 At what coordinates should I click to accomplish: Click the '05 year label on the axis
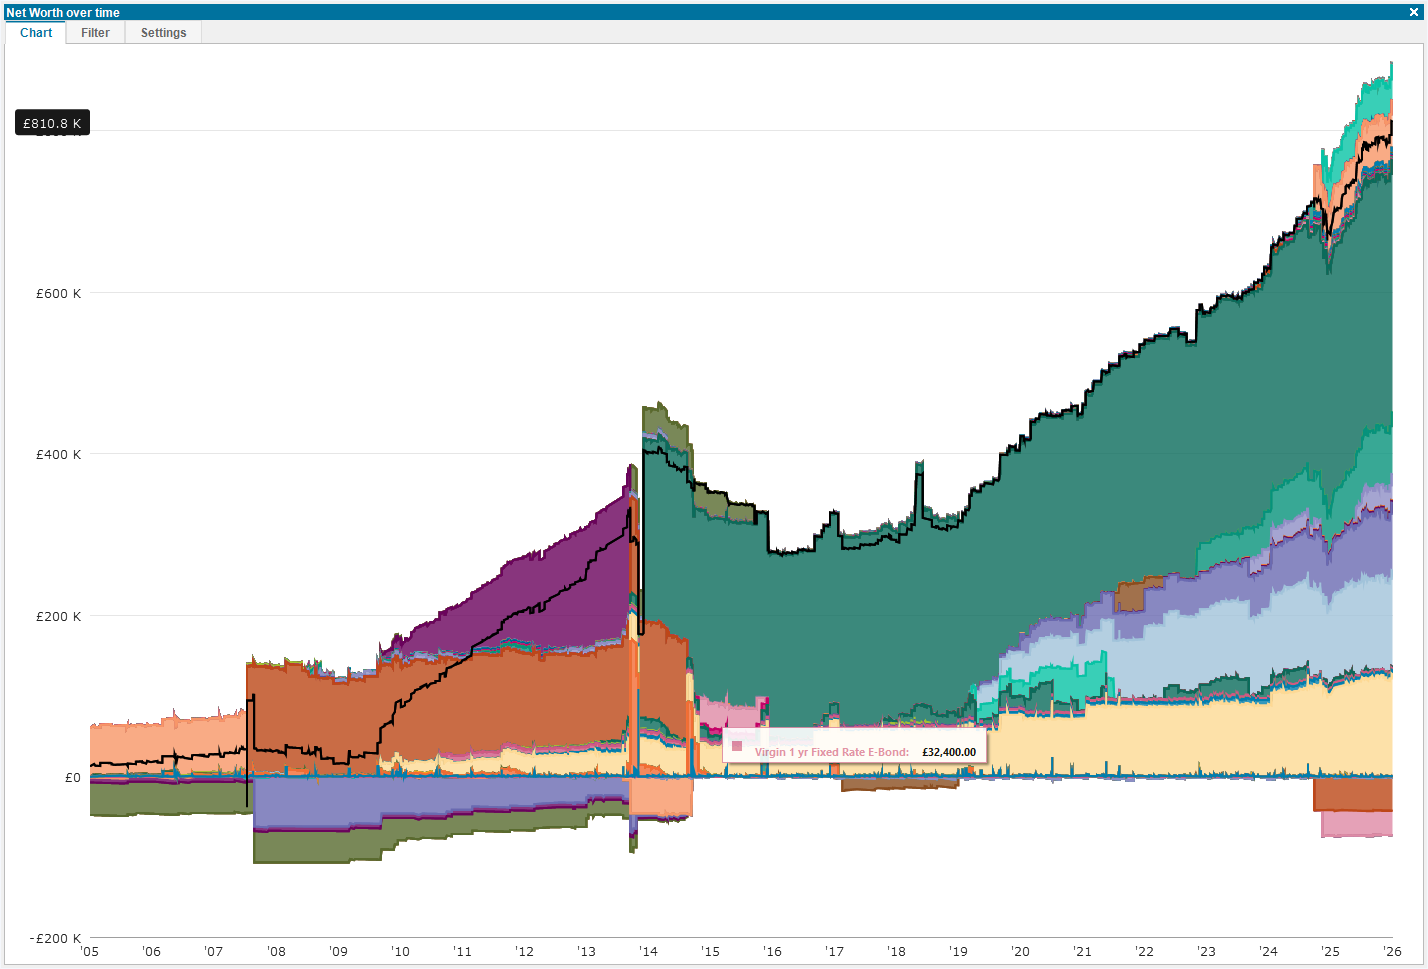click(88, 952)
